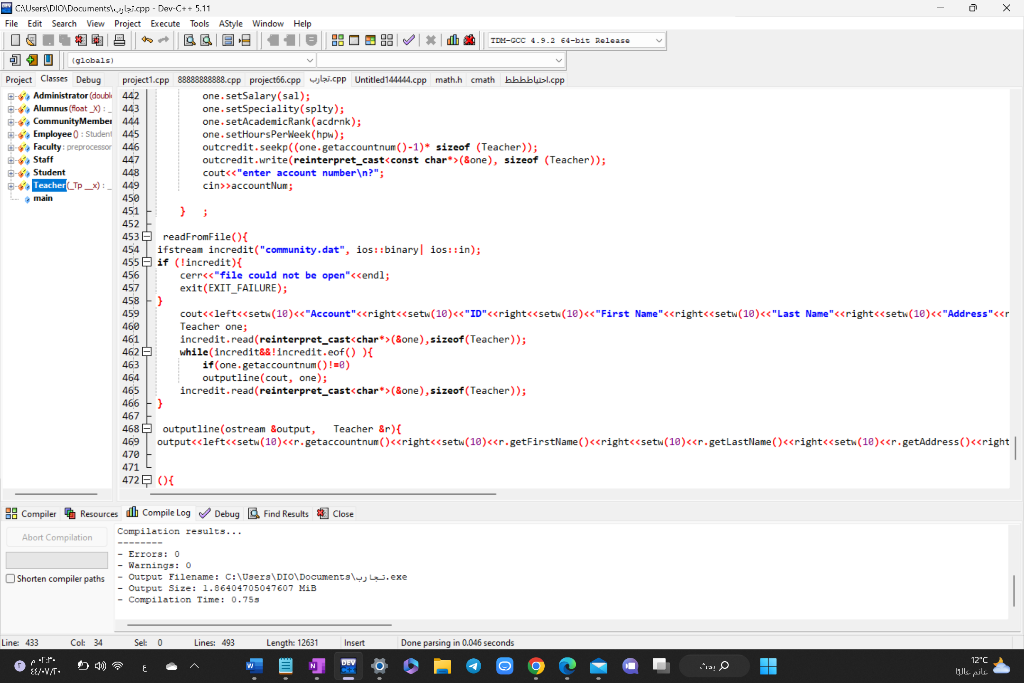Click the Profile Analysis bar-chart icon

tap(453, 40)
